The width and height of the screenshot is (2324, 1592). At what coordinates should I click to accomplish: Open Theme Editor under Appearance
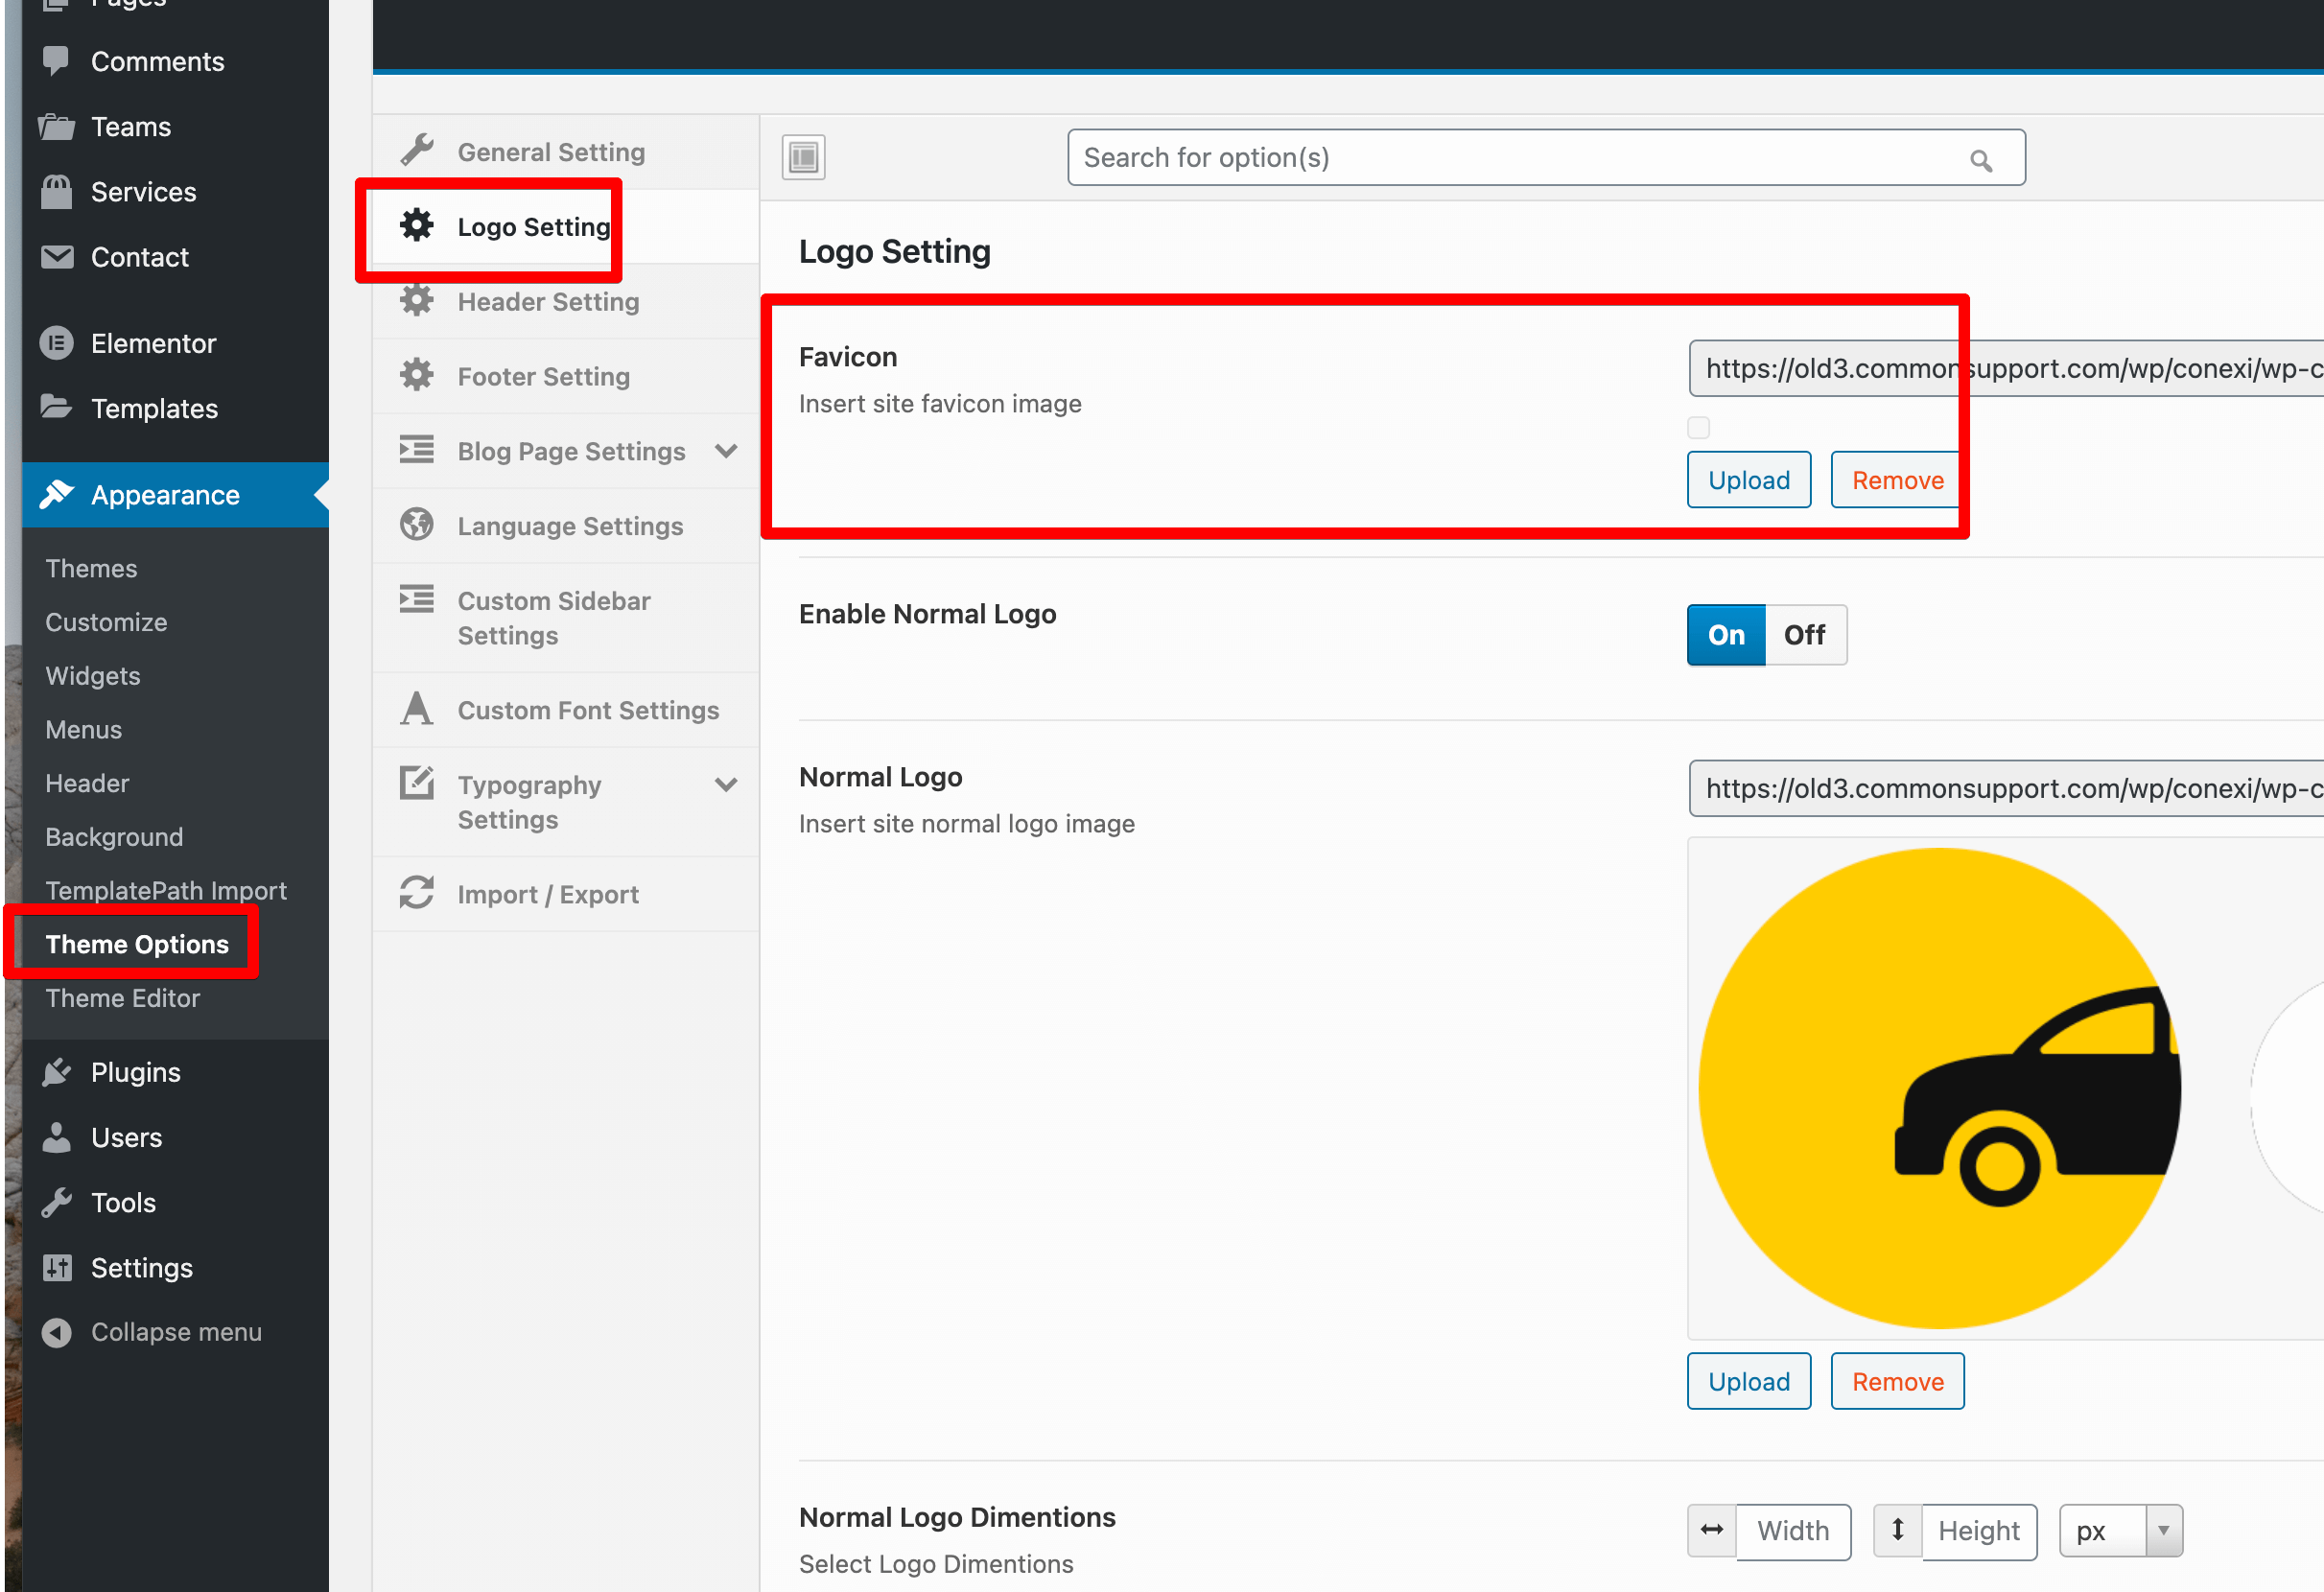coord(122,998)
